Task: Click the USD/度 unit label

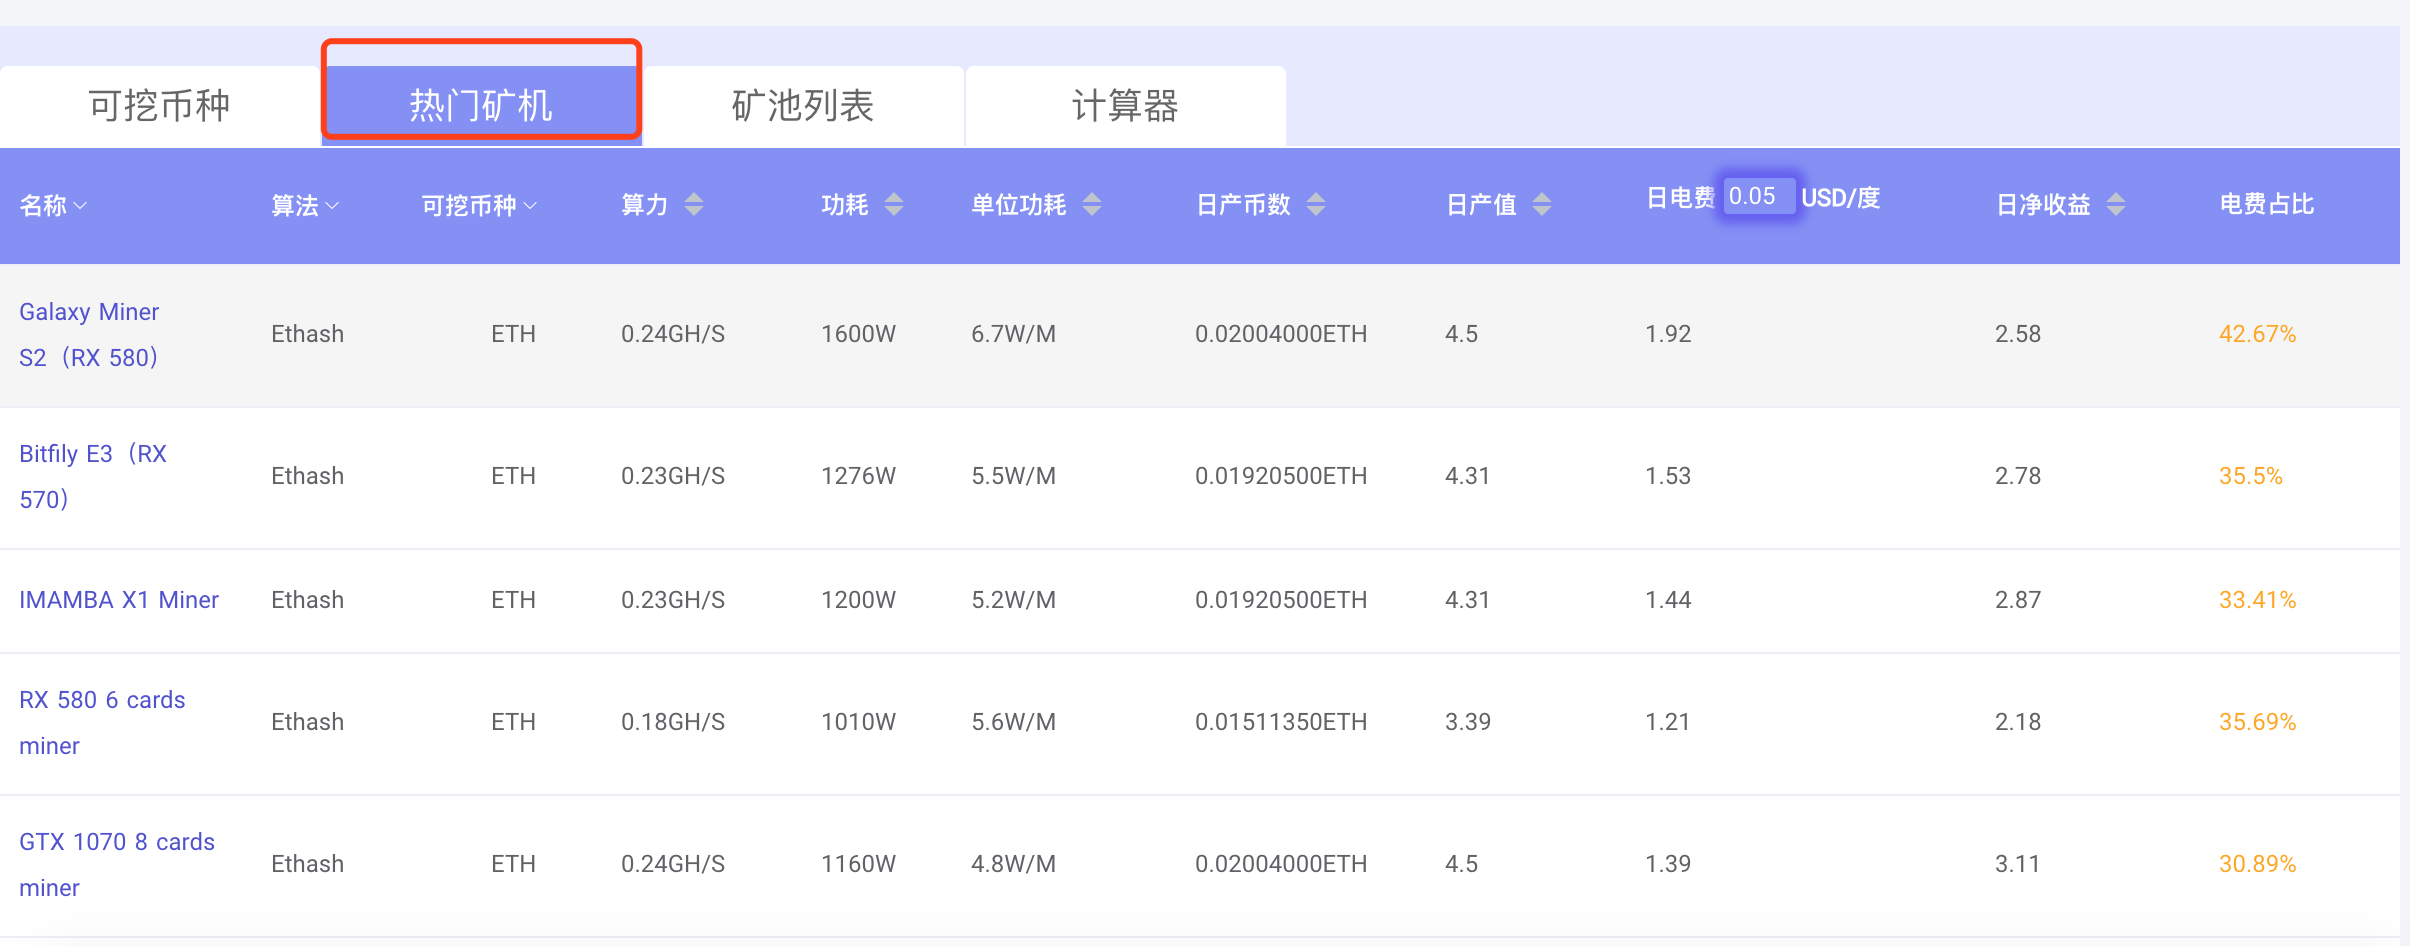Action: [x=1841, y=198]
